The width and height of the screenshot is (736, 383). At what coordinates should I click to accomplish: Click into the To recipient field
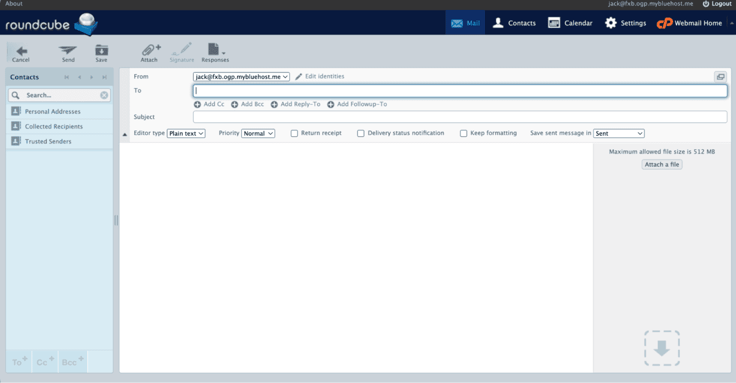[x=460, y=91]
